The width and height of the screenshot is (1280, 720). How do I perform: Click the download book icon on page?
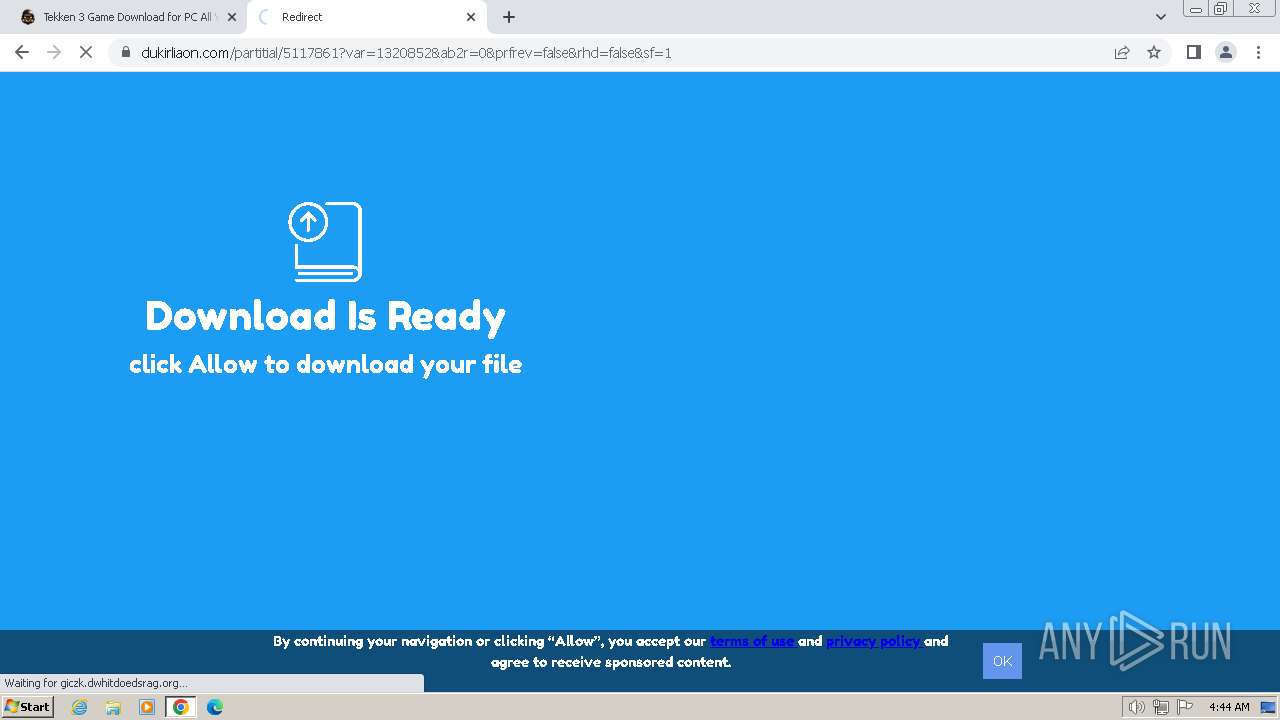point(325,241)
